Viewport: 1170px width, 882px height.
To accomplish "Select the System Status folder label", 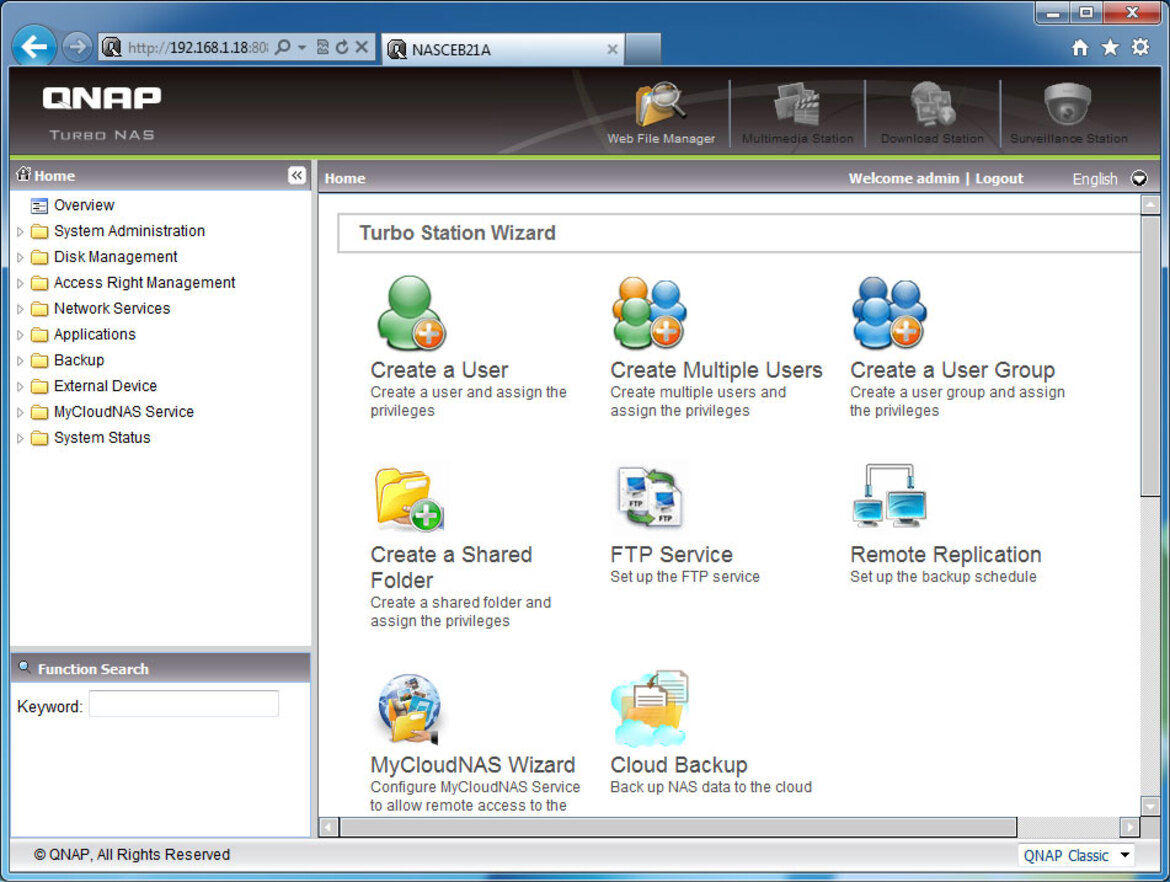I will pyautogui.click(x=102, y=437).
